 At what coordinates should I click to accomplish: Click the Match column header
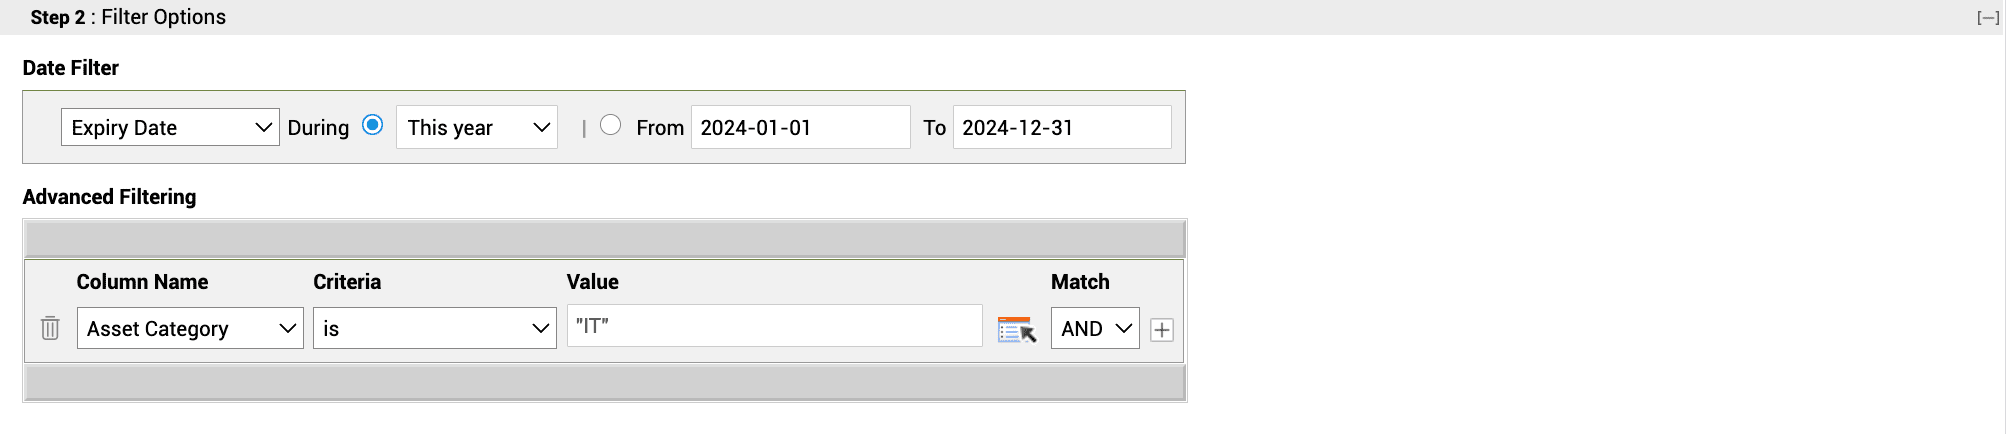(1080, 282)
